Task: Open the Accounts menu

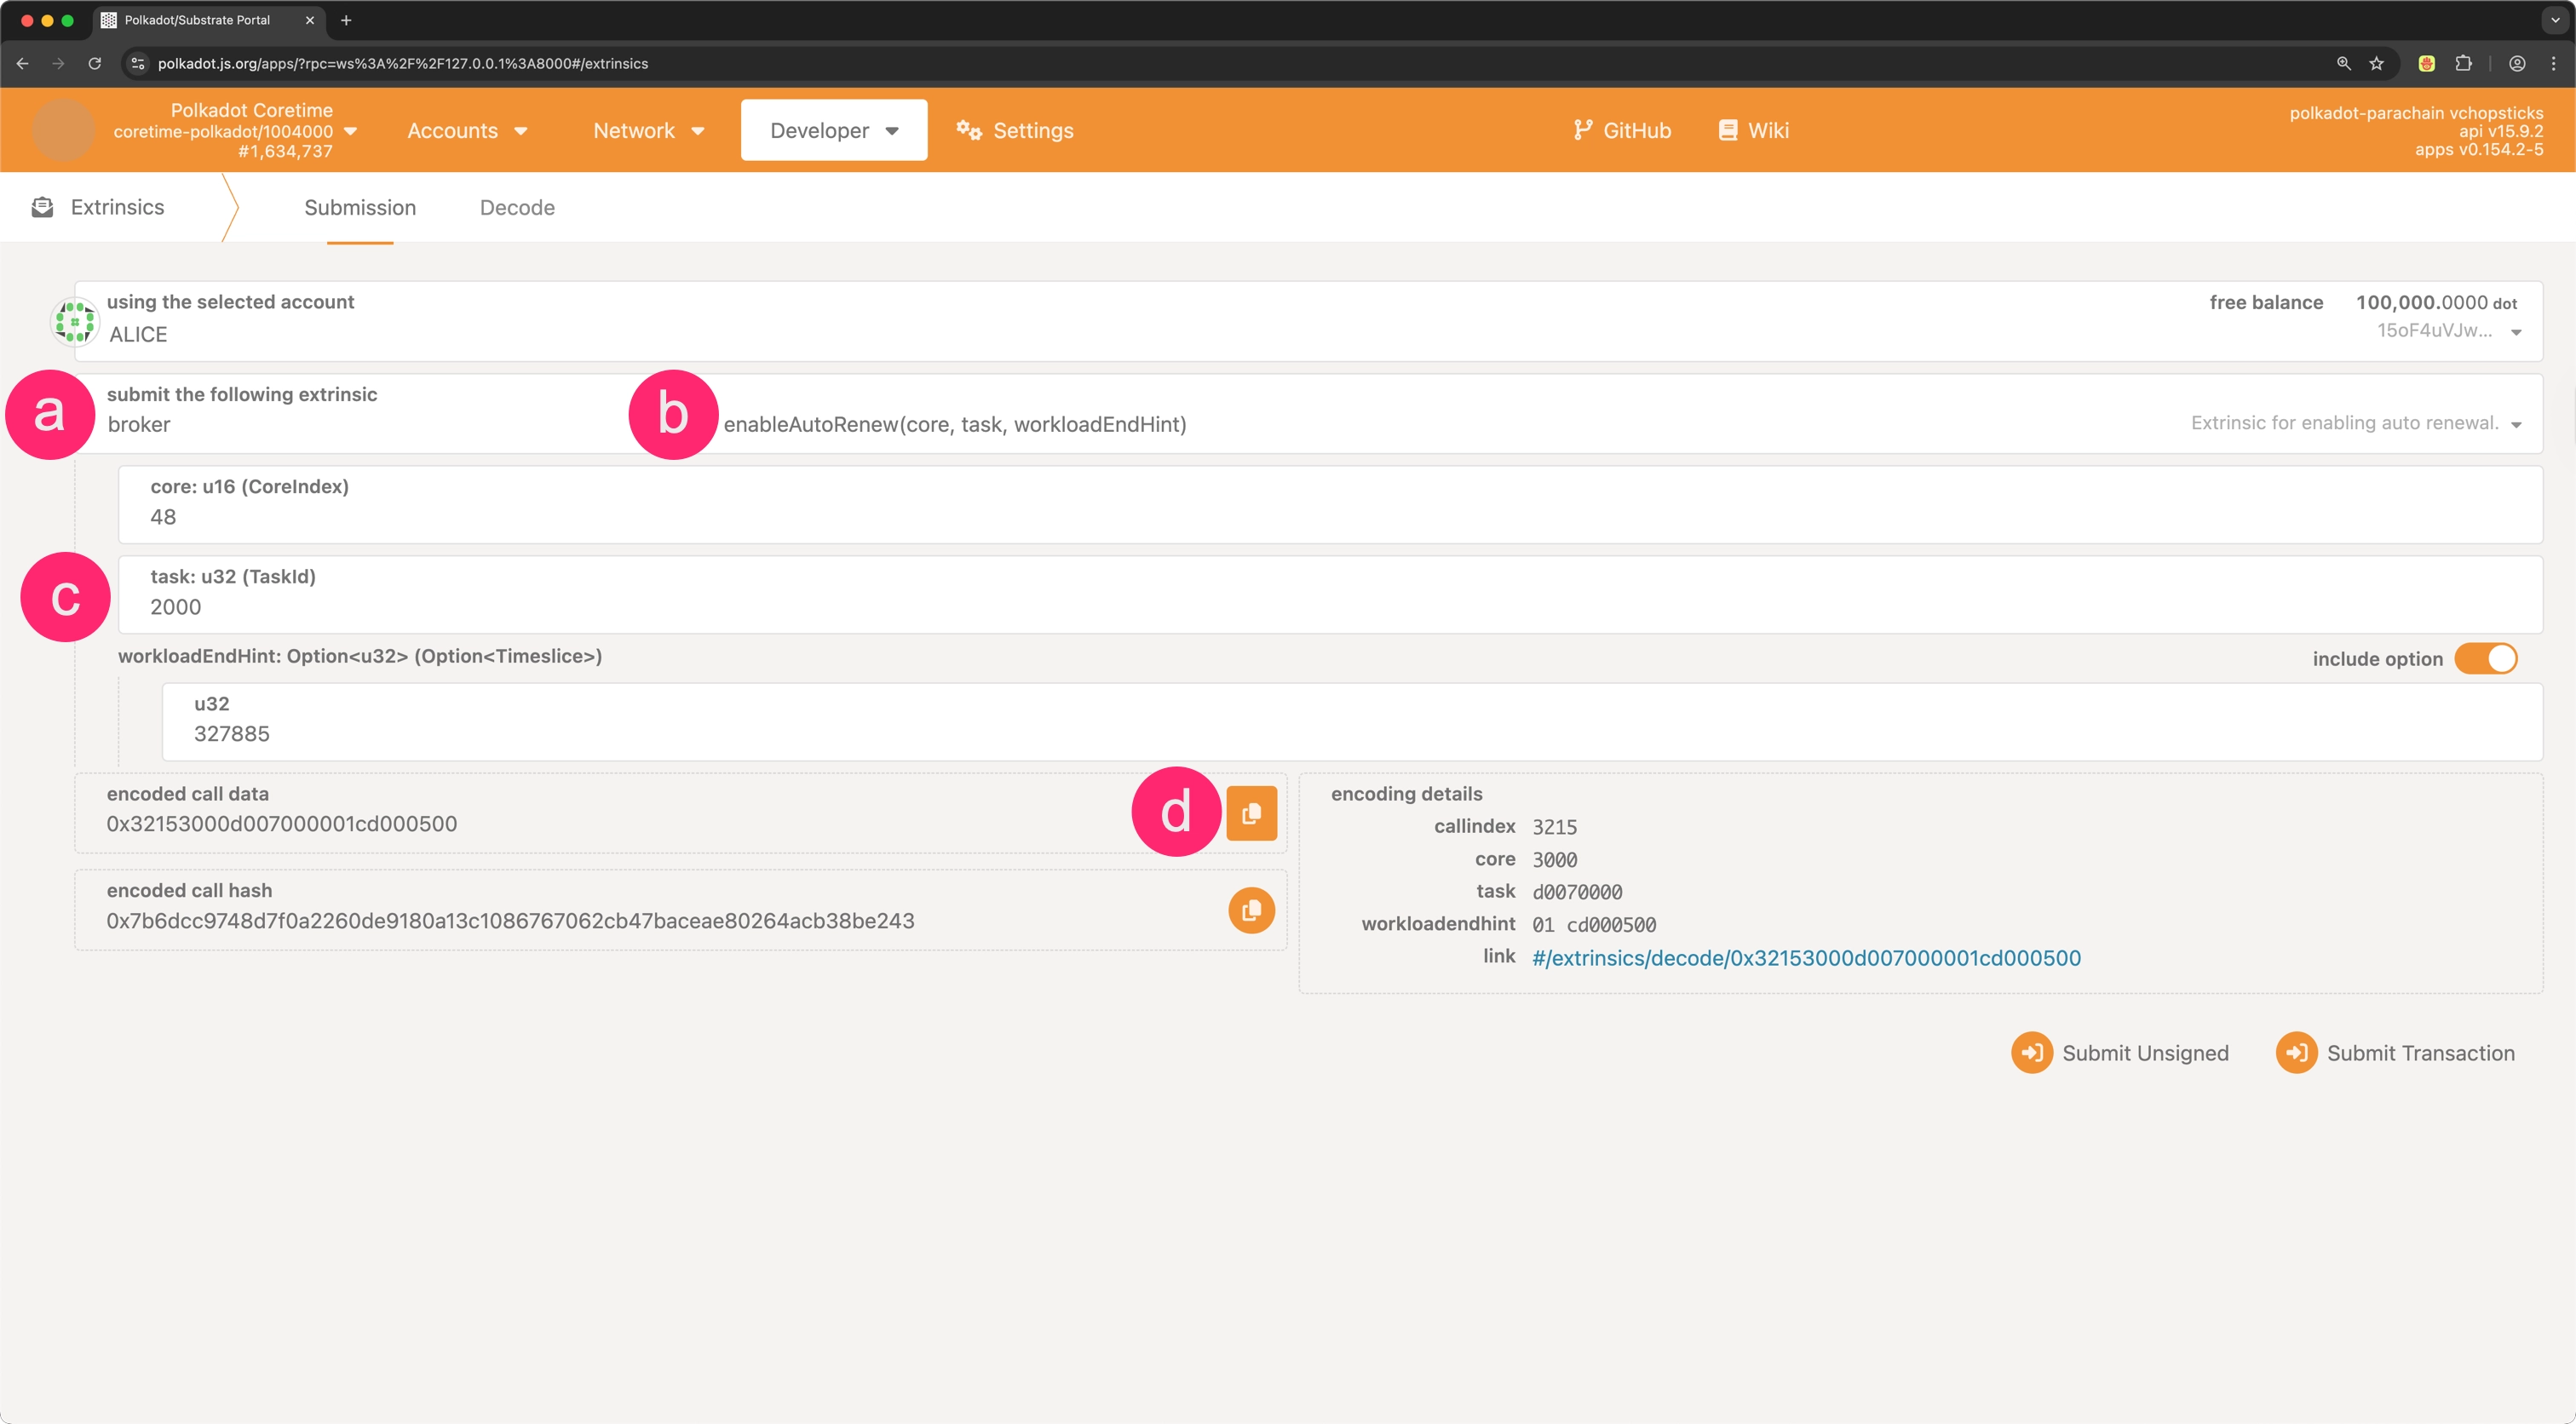Action: pyautogui.click(x=467, y=130)
